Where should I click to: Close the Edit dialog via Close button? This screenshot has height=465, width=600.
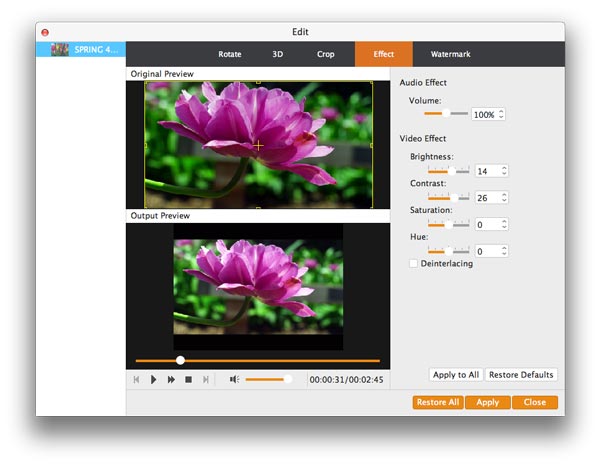pos(535,402)
